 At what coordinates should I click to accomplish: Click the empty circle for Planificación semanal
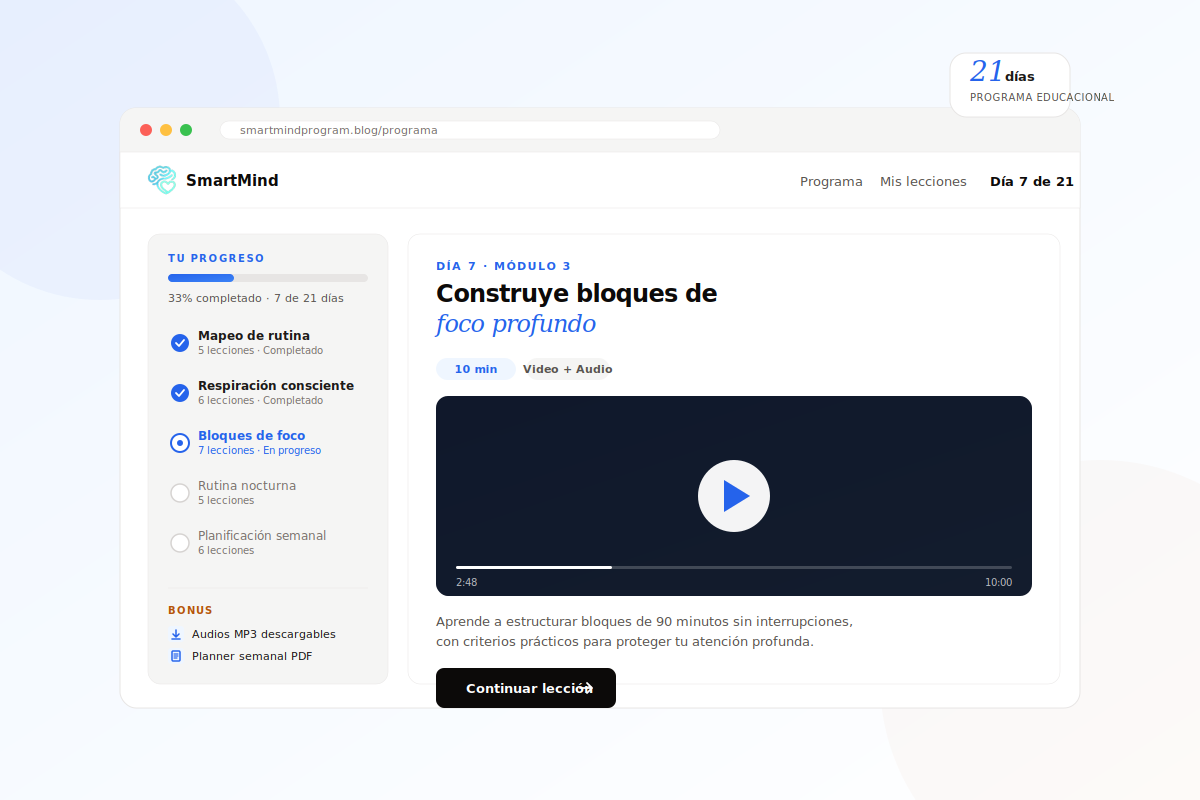pos(180,543)
